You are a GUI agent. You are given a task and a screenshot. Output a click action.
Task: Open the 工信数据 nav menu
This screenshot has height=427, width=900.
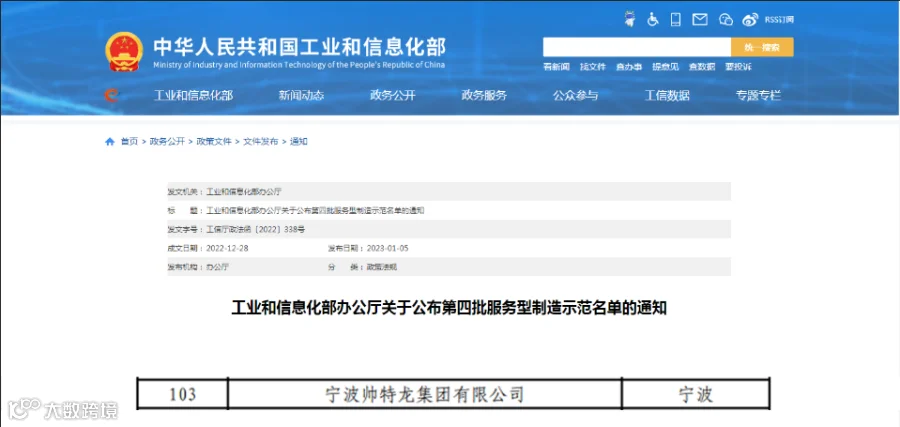[x=667, y=96]
